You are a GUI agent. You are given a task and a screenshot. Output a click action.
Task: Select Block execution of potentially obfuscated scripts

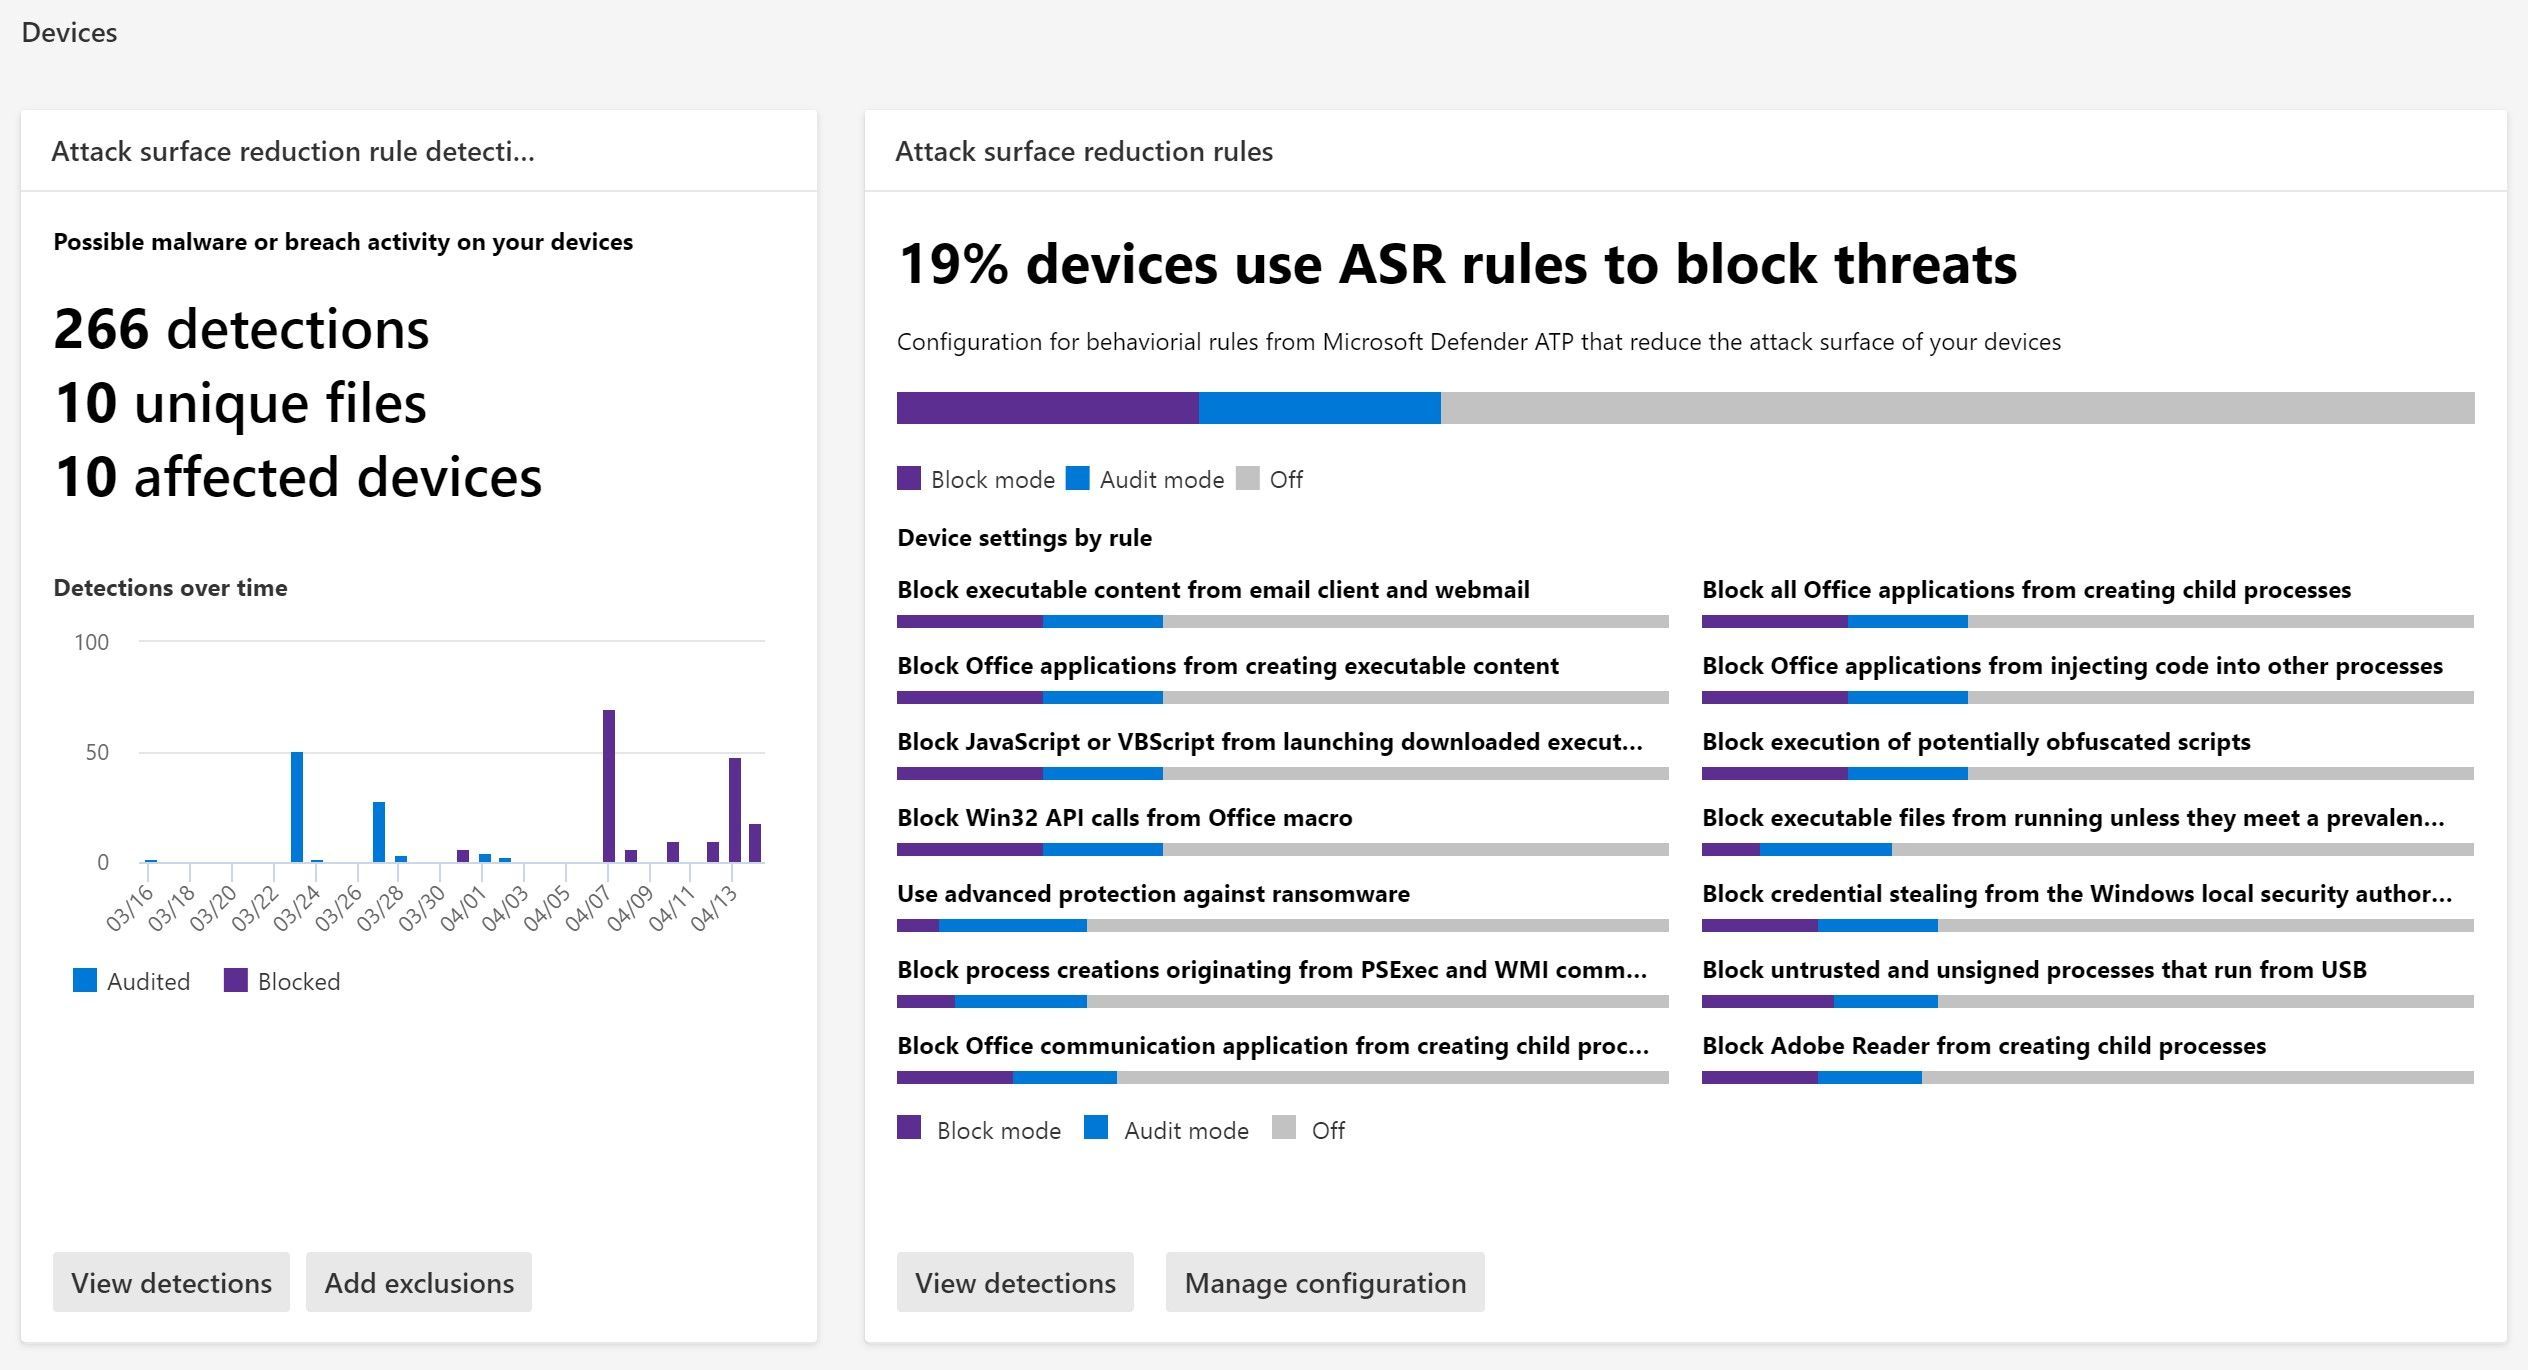[x=1975, y=742]
